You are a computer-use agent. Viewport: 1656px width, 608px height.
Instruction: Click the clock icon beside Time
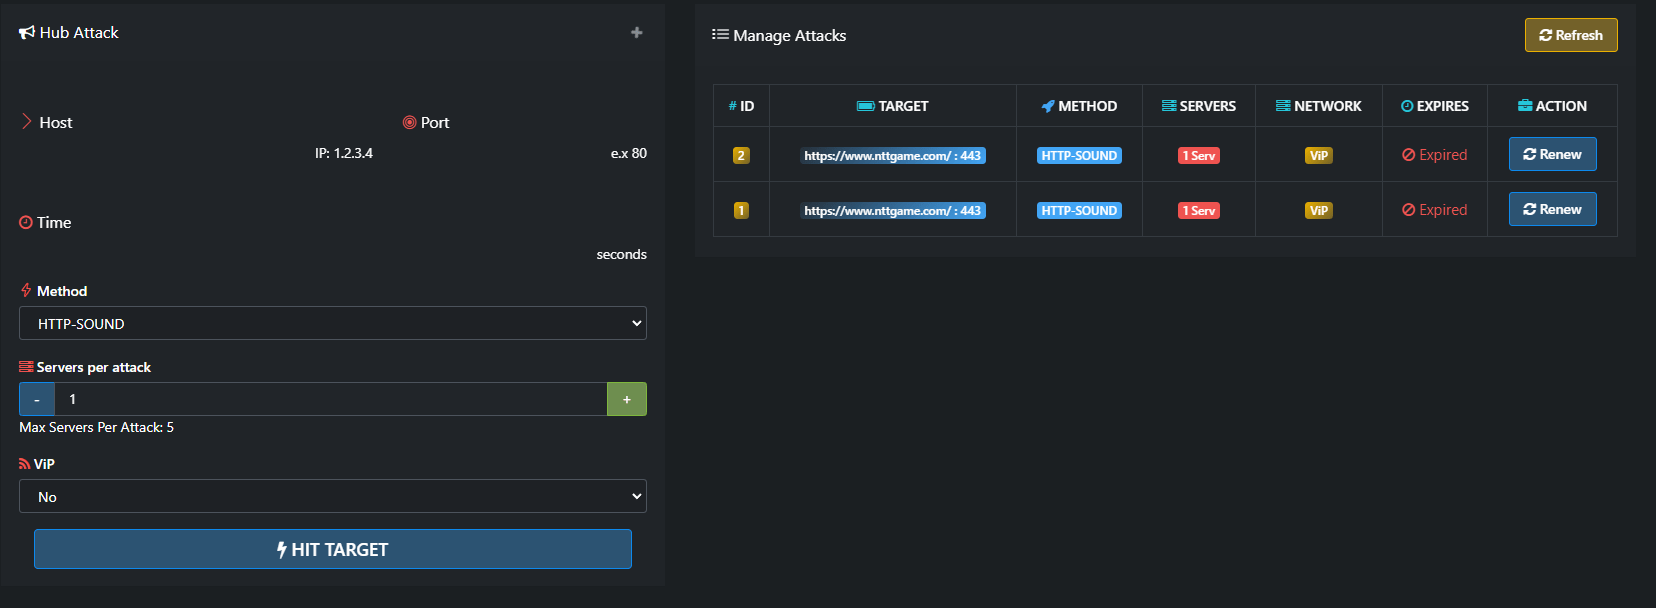tap(26, 222)
